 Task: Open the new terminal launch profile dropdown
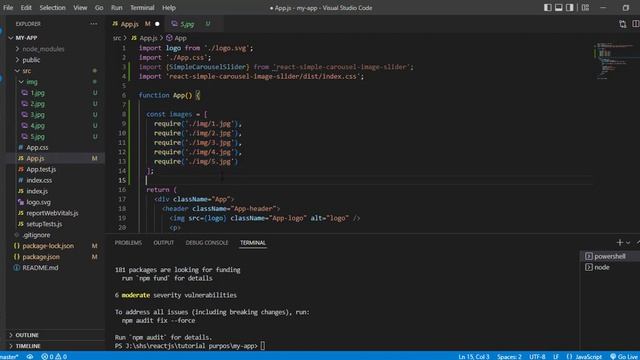point(628,242)
